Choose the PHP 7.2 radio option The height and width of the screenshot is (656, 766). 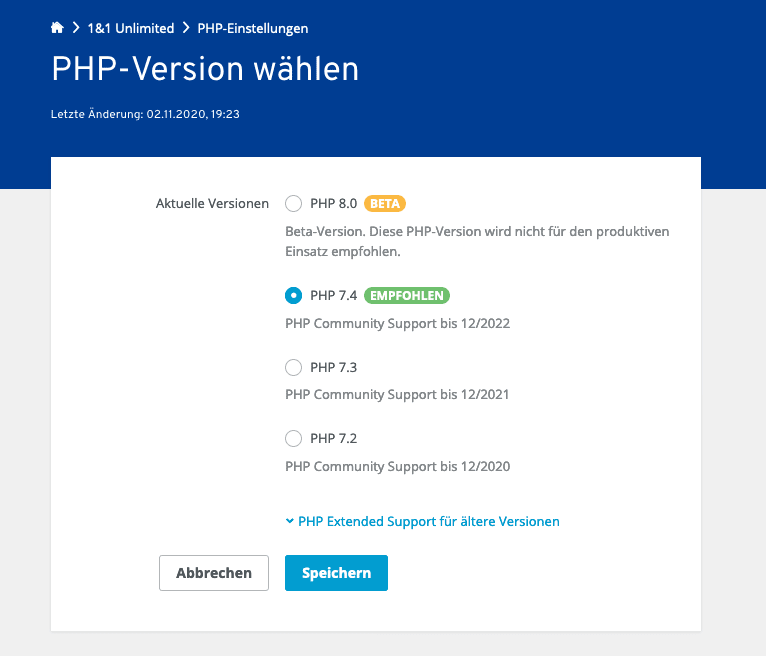pyautogui.click(x=294, y=439)
